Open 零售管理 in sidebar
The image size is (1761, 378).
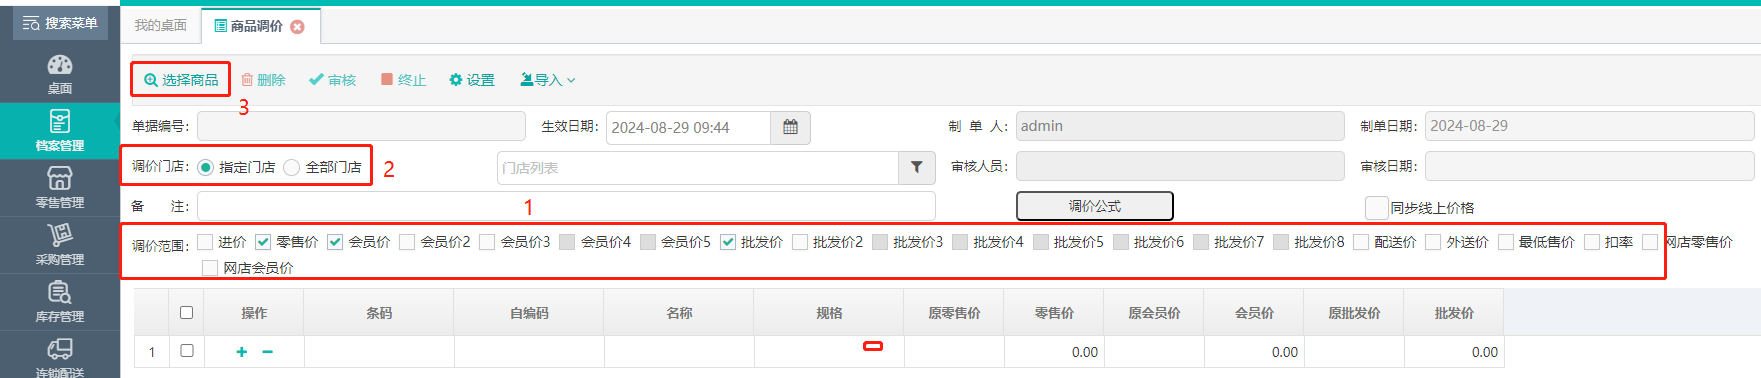click(x=60, y=187)
